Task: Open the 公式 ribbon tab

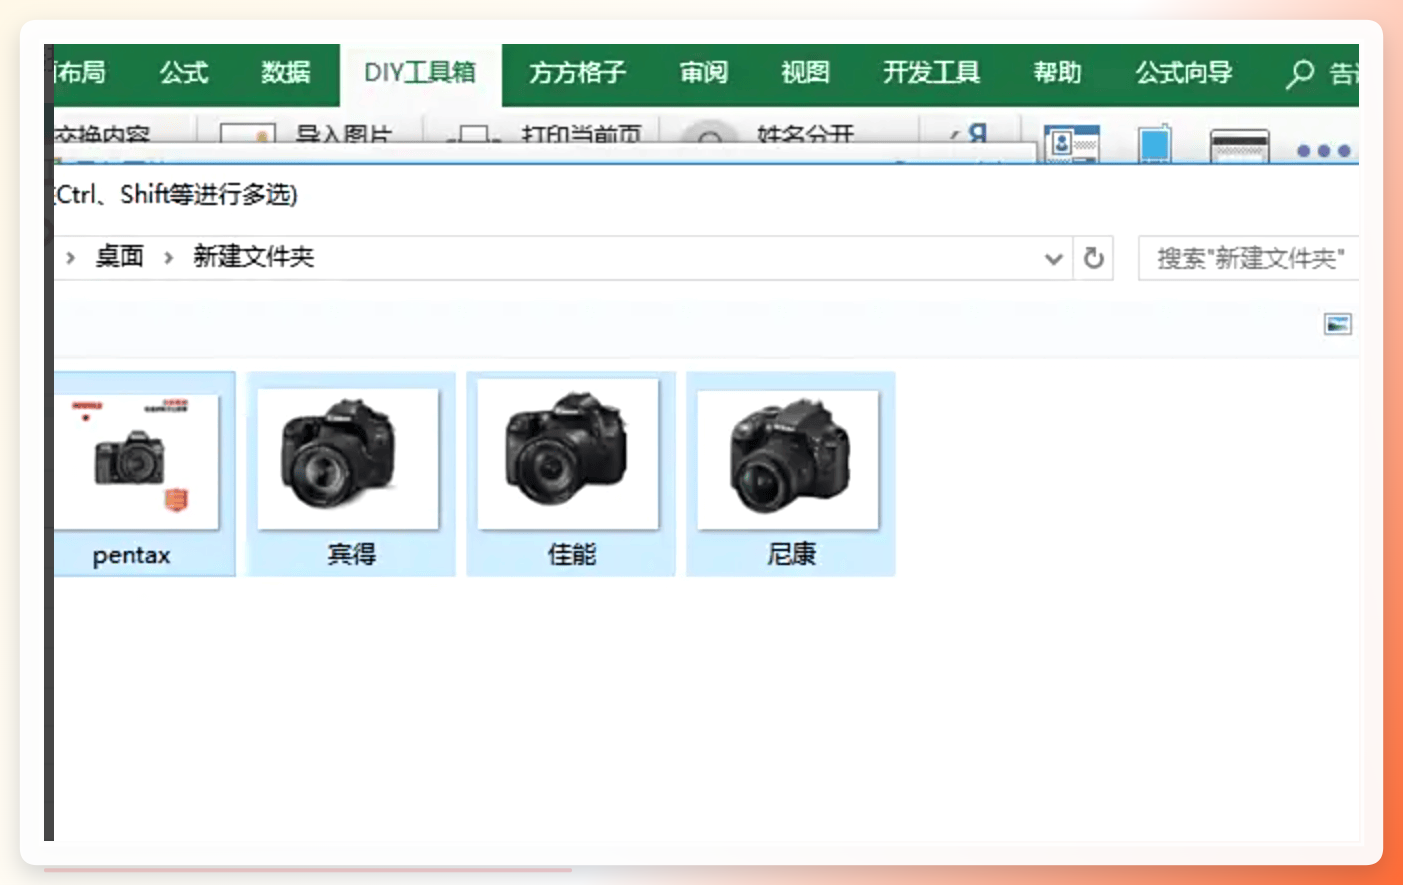Action: (184, 73)
